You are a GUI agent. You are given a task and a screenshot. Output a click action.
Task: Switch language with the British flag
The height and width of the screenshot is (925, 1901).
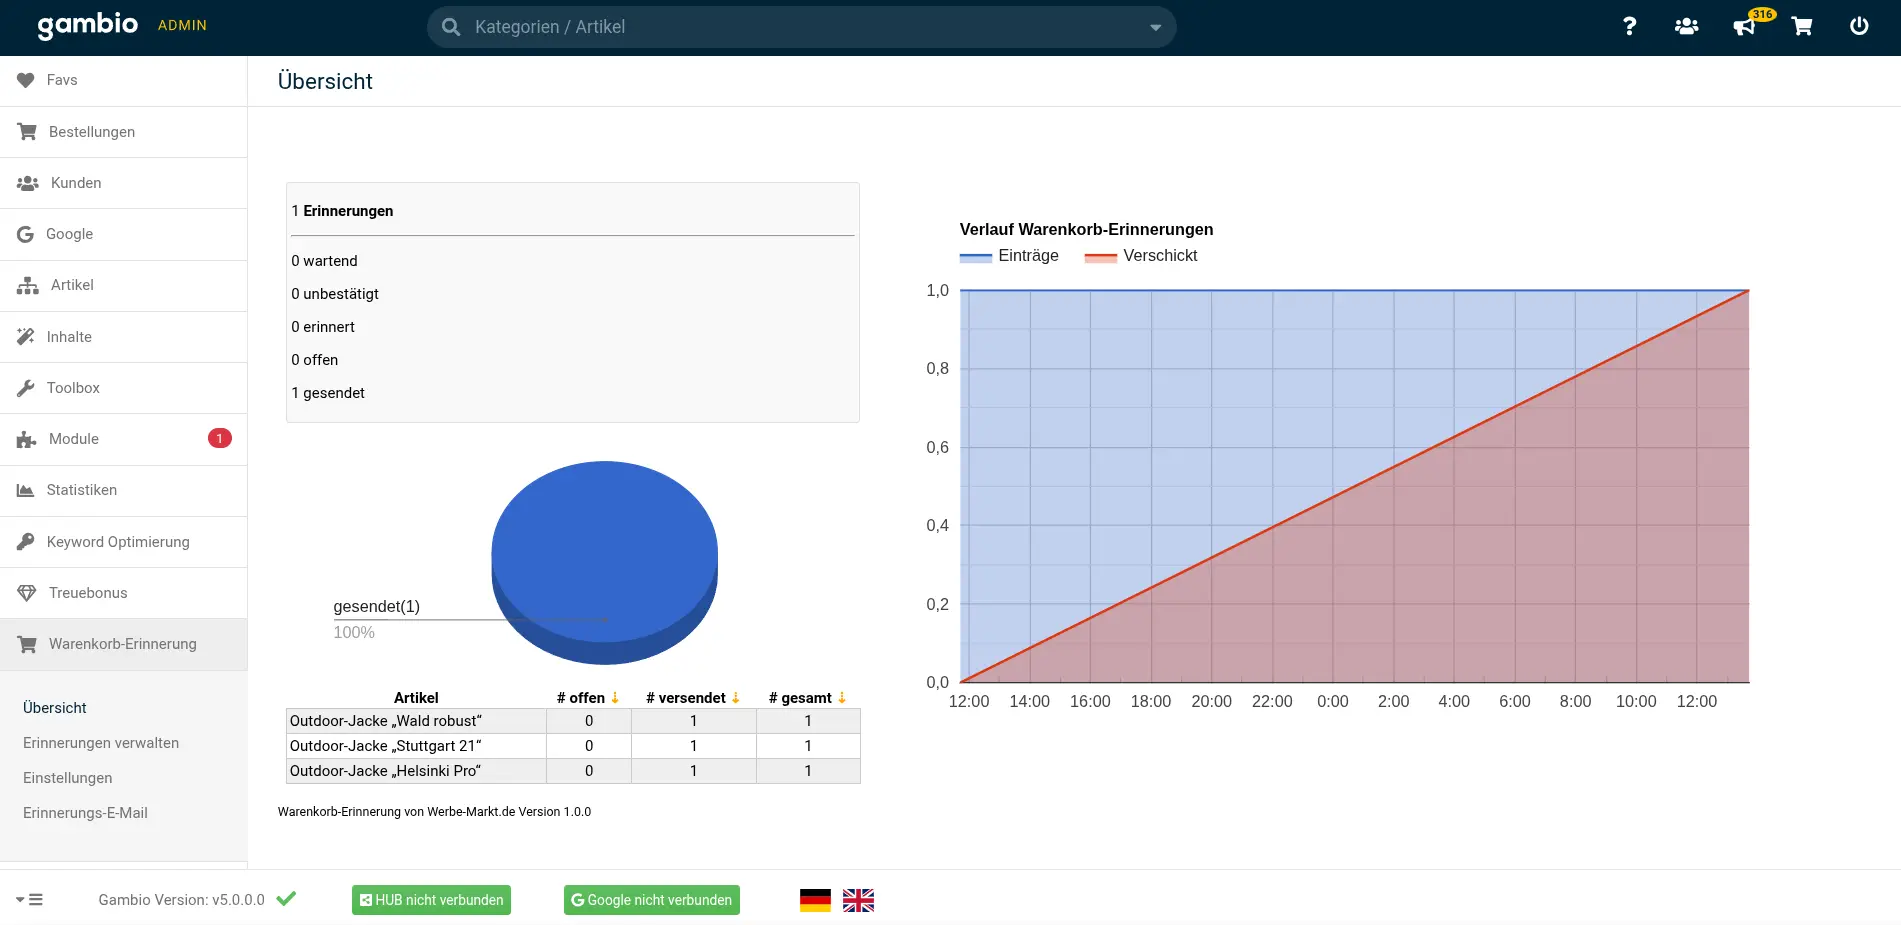[x=858, y=900]
